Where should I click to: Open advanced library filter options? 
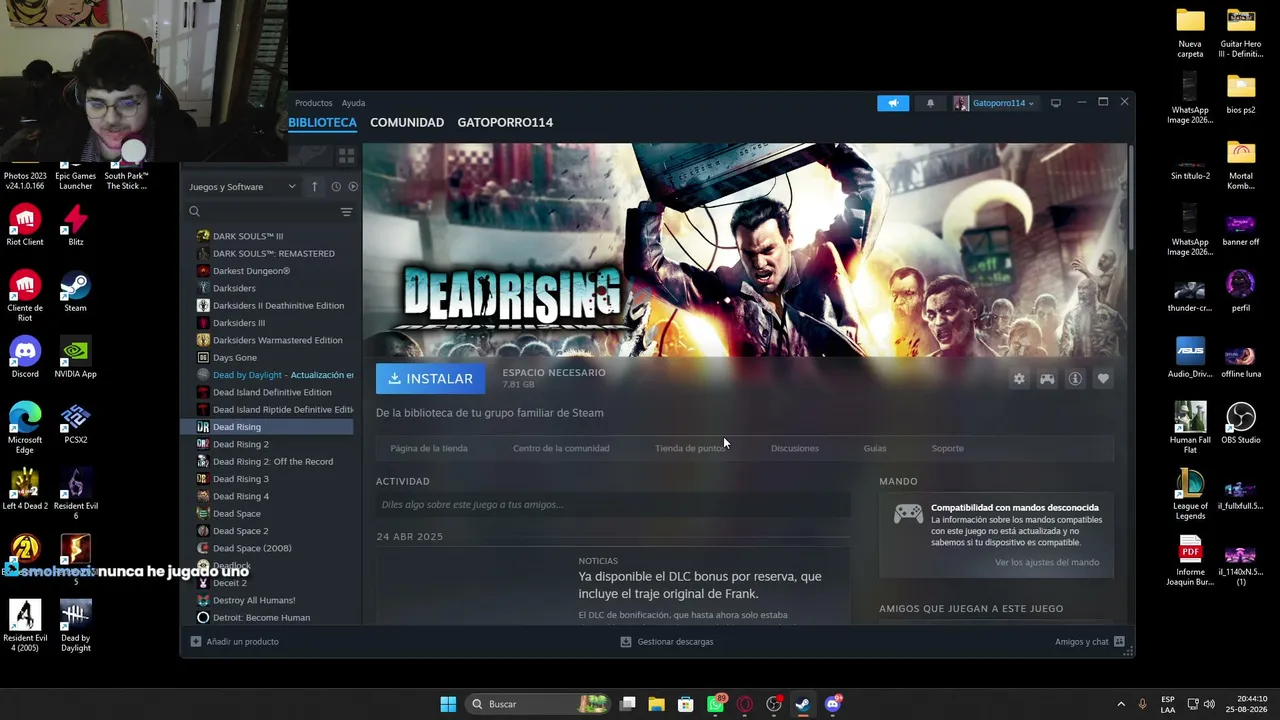(346, 212)
